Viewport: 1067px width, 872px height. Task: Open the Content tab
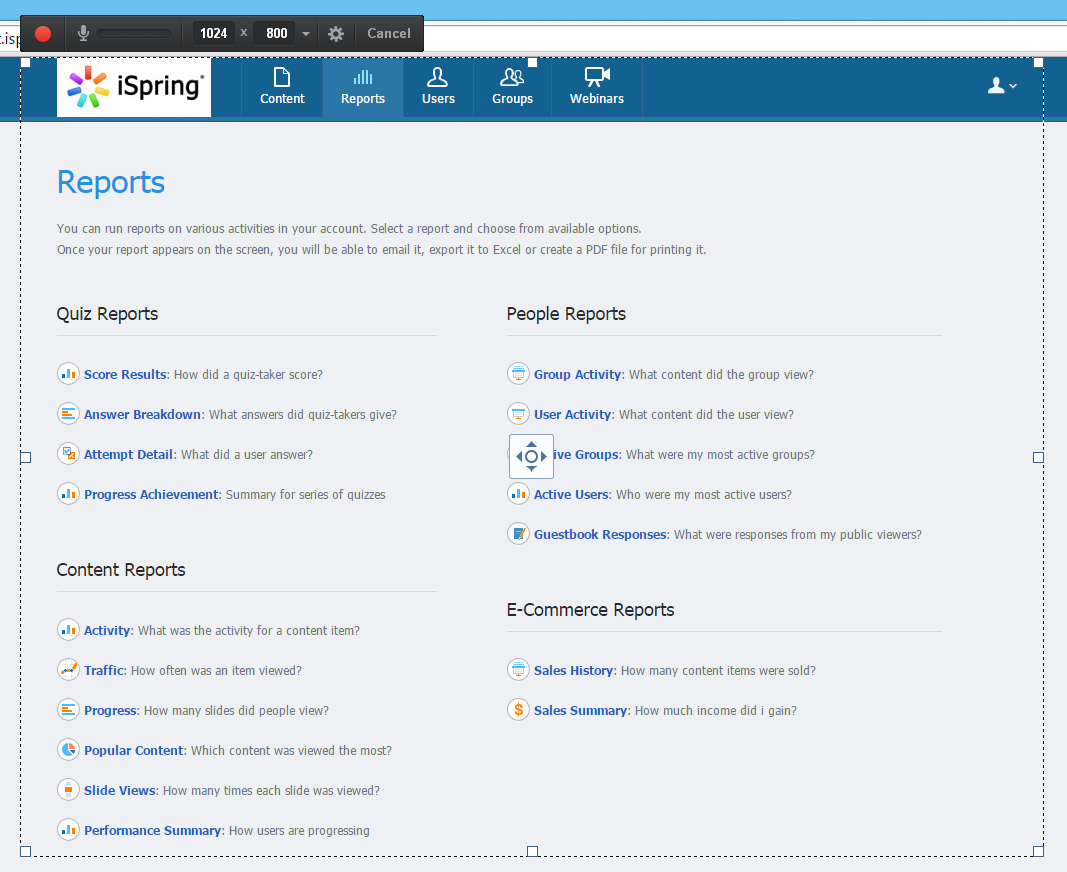(282, 87)
